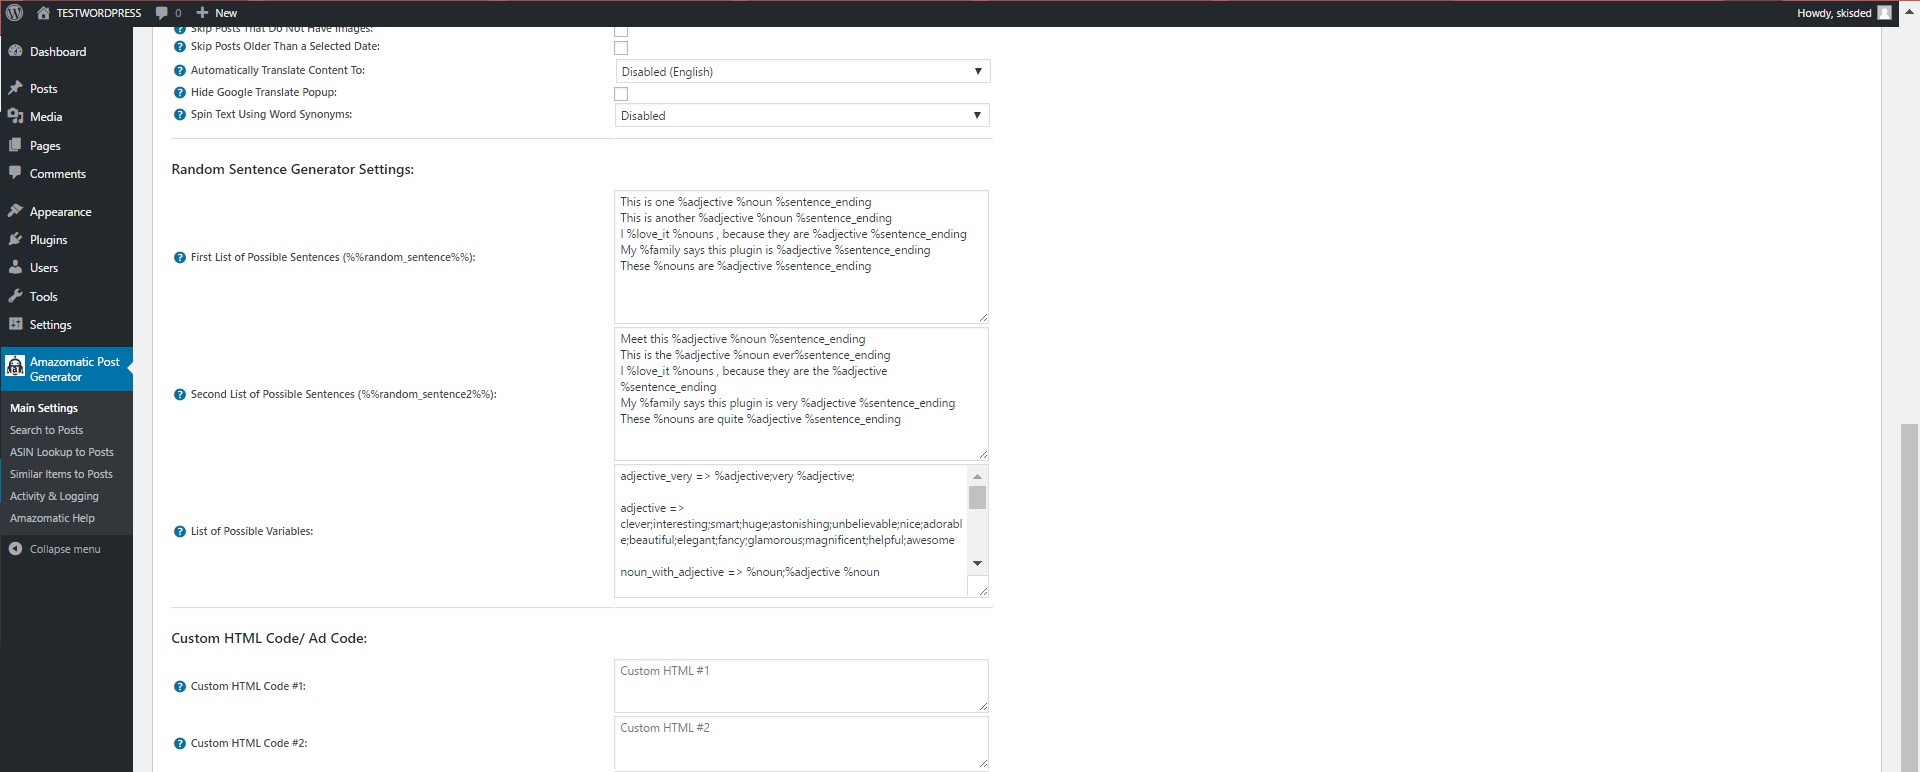This screenshot has height=772, width=1930.
Task: Click scroll down arrow in variables textarea
Action: point(978,564)
